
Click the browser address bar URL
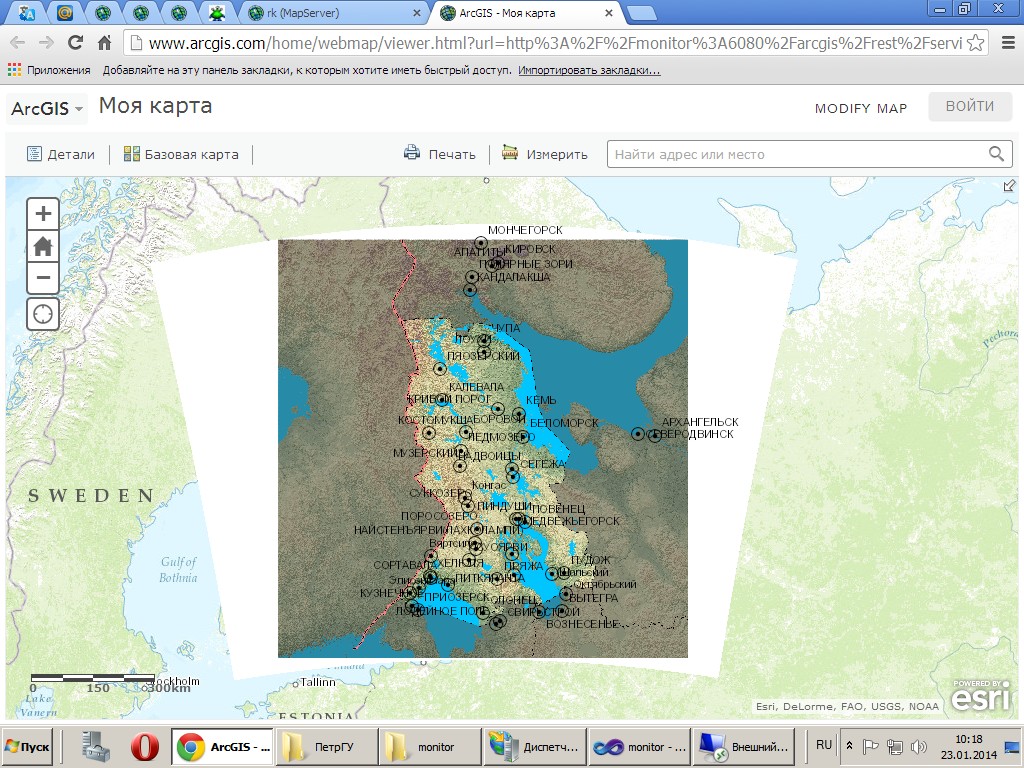pyautogui.click(x=555, y=43)
